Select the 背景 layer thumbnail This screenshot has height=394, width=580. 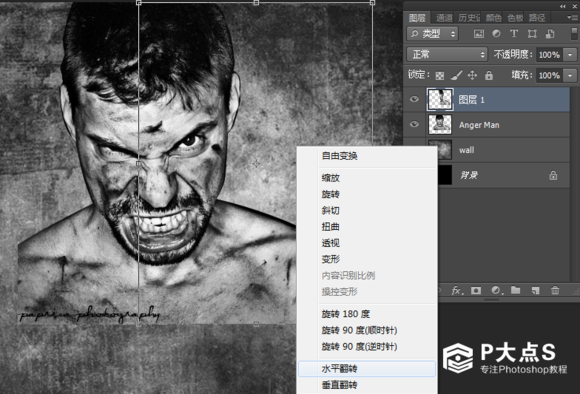[x=445, y=175]
